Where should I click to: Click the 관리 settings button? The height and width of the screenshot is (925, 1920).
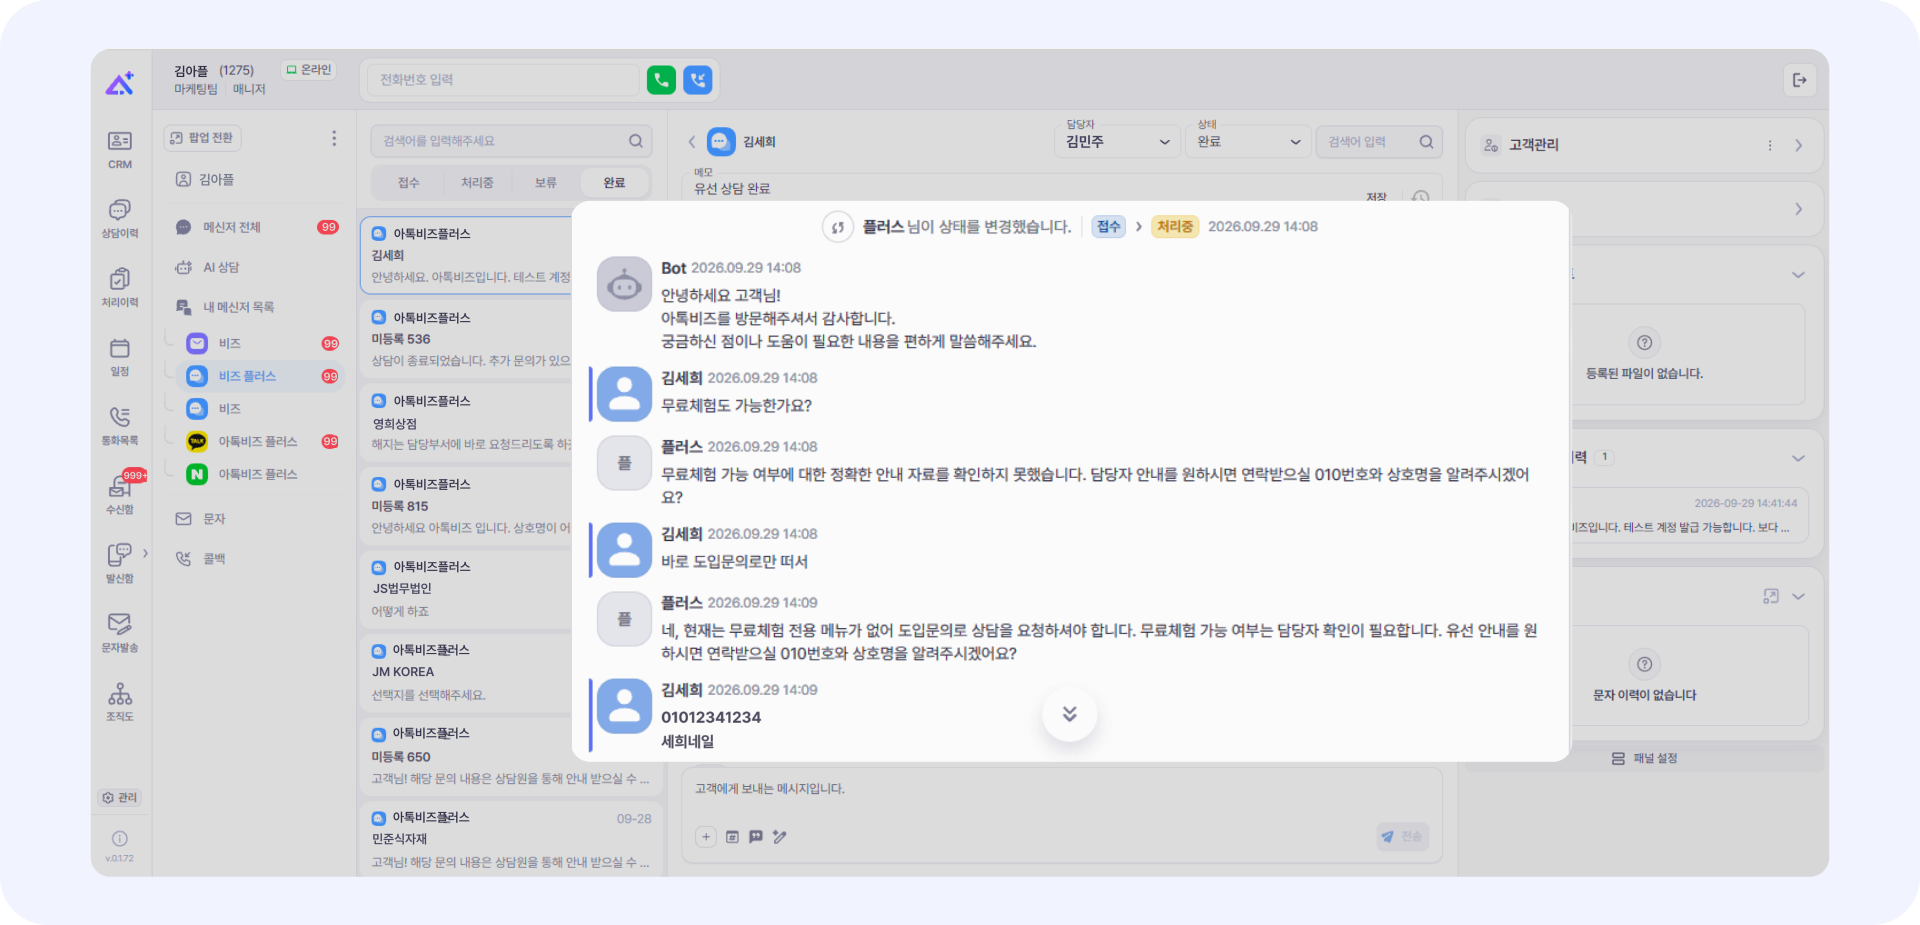120,797
